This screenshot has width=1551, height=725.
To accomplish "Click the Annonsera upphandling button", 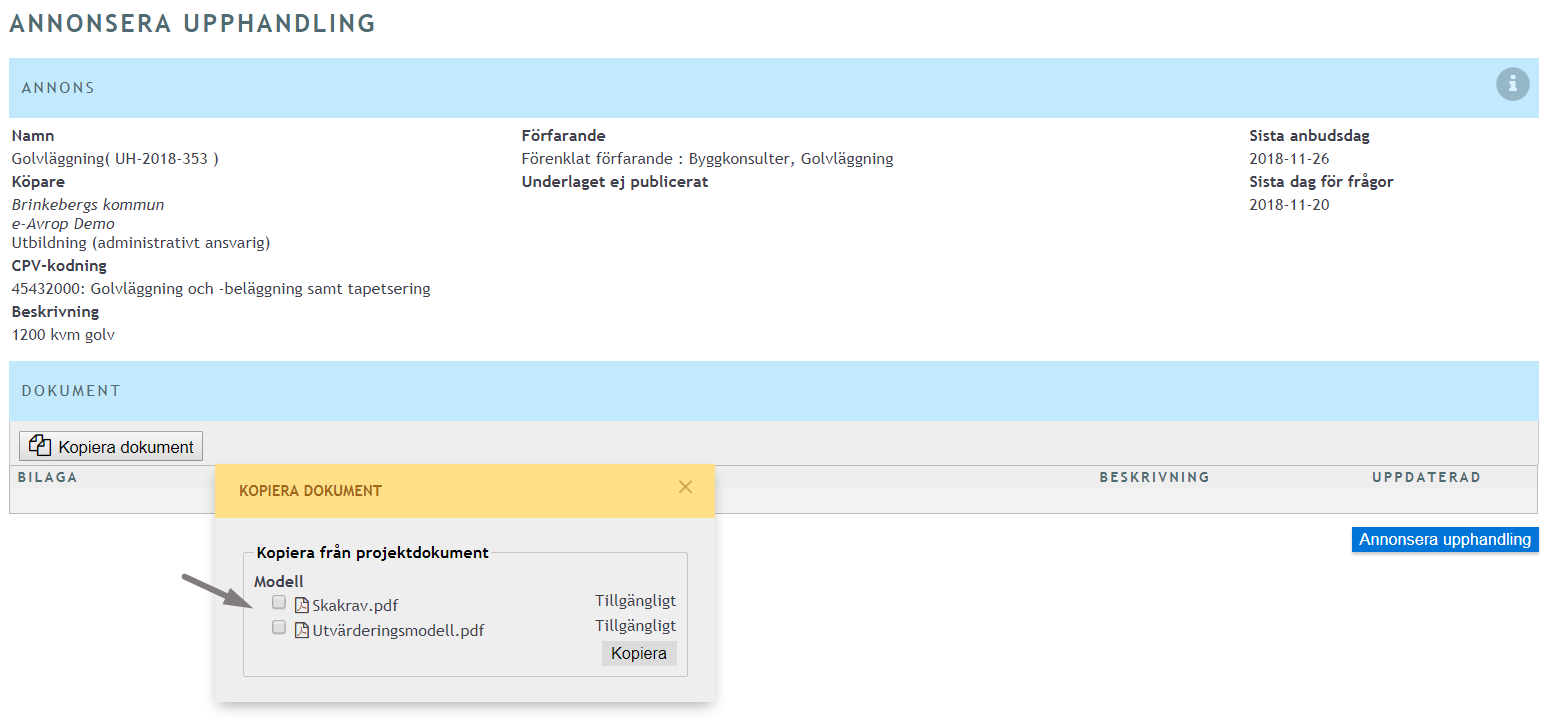I will pos(1445,539).
